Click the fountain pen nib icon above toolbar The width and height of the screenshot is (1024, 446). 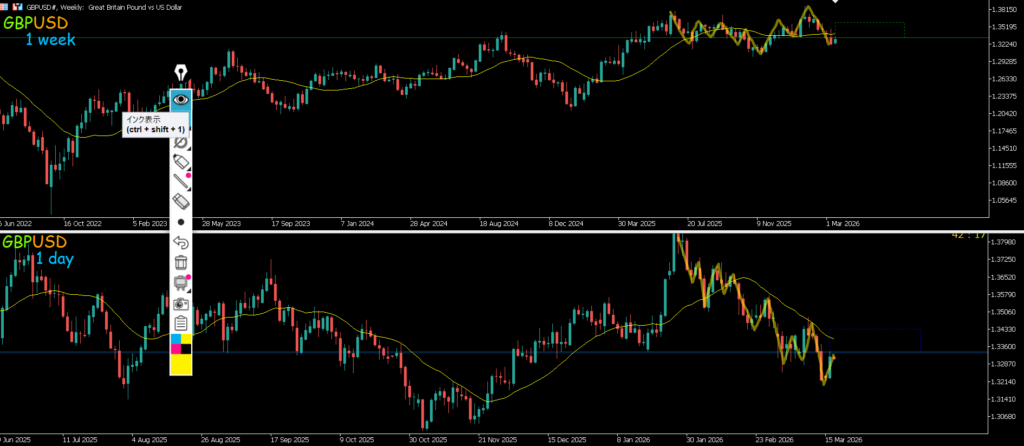click(181, 73)
